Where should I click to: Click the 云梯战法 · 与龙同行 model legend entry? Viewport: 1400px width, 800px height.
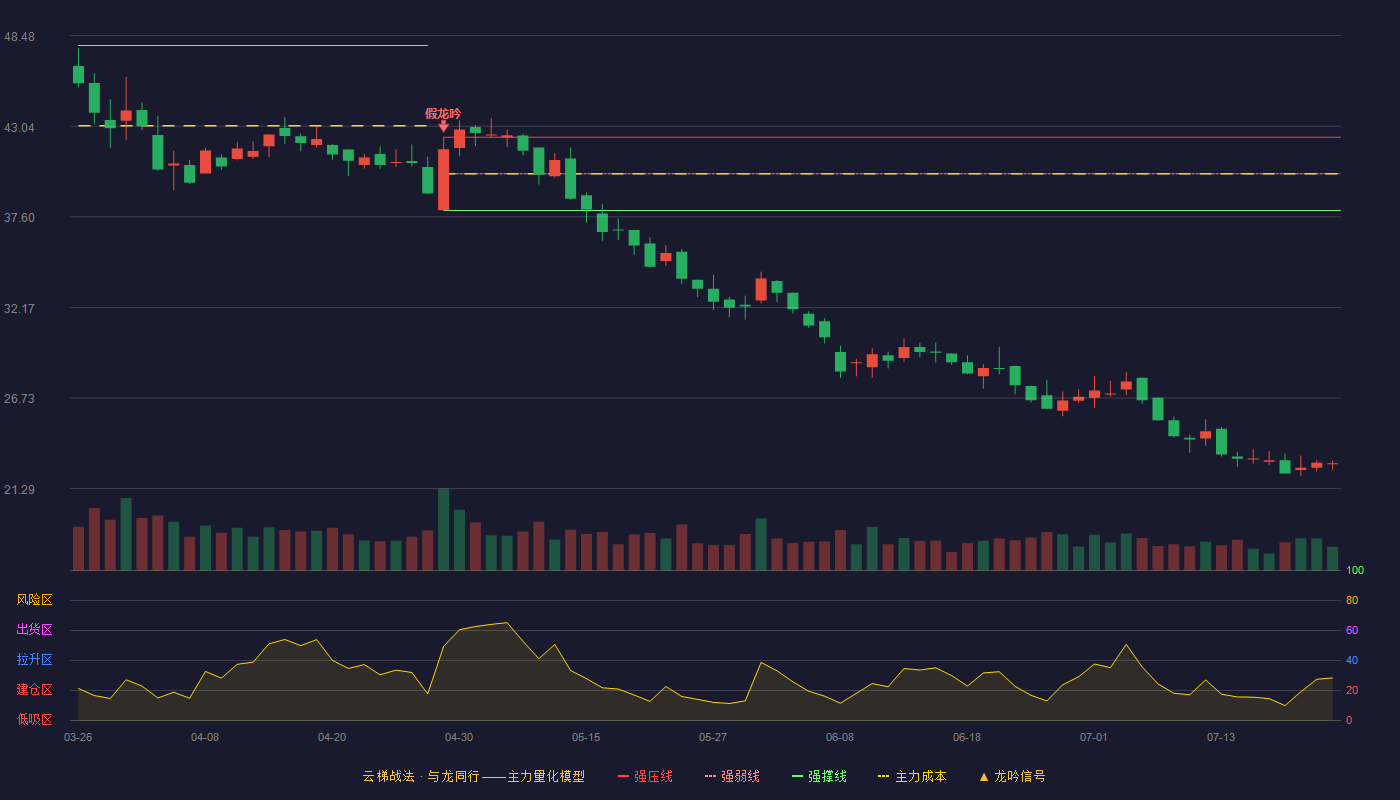[473, 776]
